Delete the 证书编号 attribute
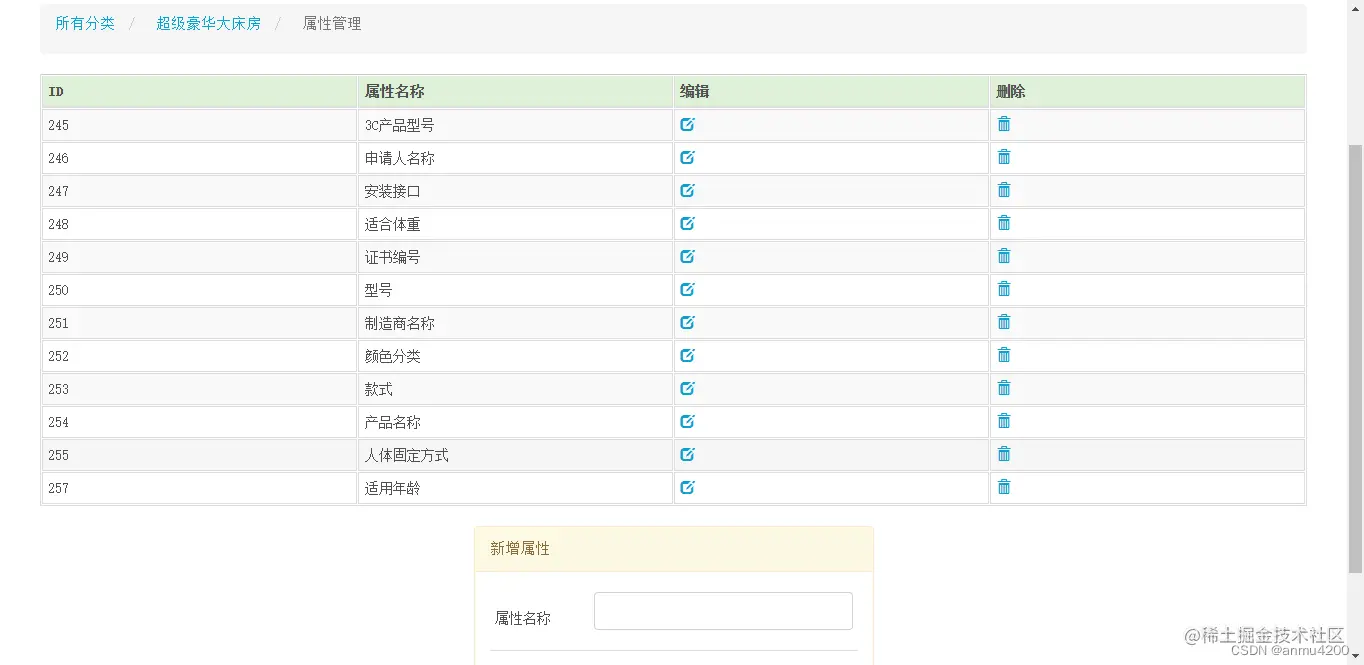 point(1004,256)
